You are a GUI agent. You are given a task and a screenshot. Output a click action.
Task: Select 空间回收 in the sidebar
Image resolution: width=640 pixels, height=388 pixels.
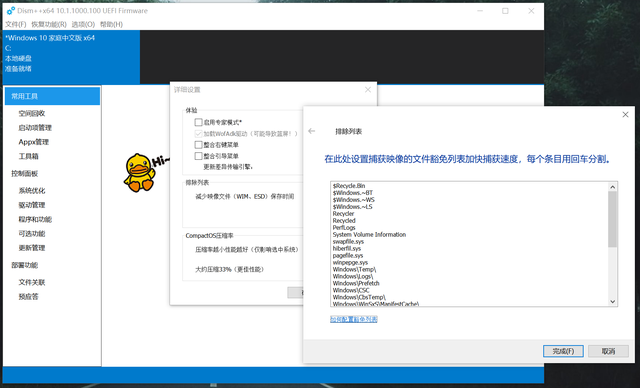(32, 113)
